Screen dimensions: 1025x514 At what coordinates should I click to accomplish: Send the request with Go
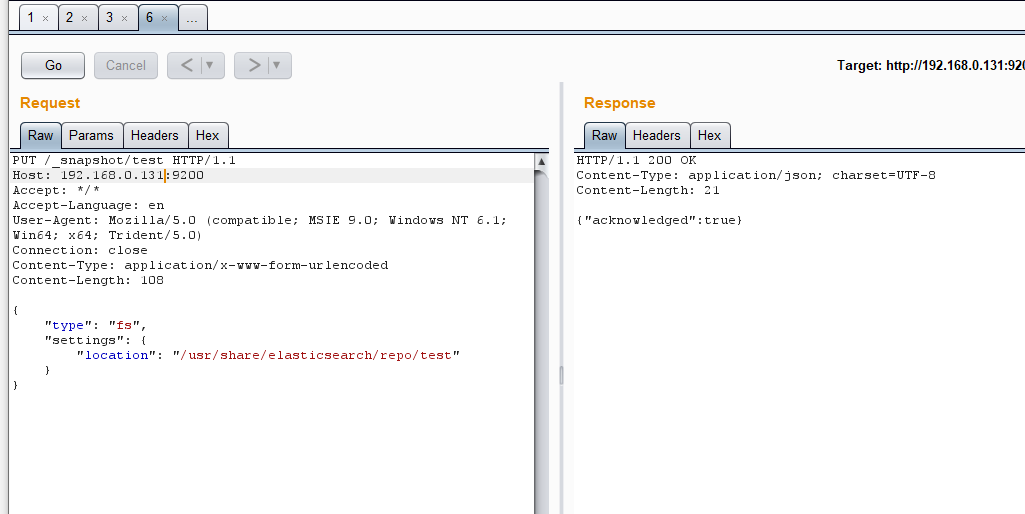(x=53, y=65)
